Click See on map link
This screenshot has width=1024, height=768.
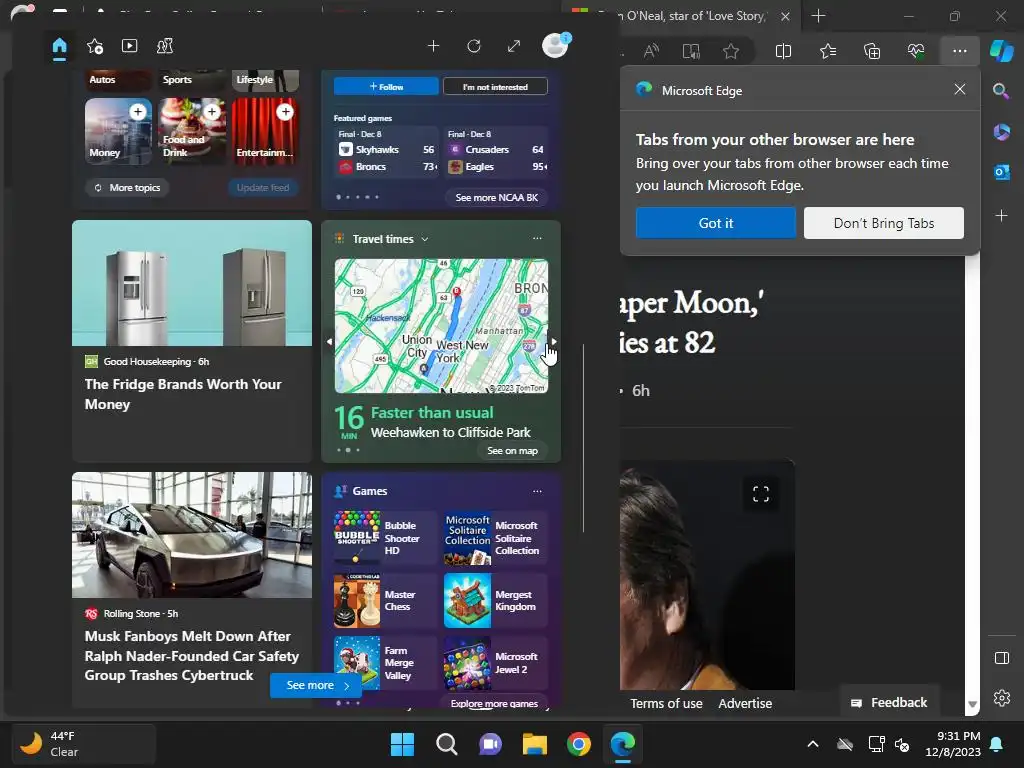coord(513,451)
